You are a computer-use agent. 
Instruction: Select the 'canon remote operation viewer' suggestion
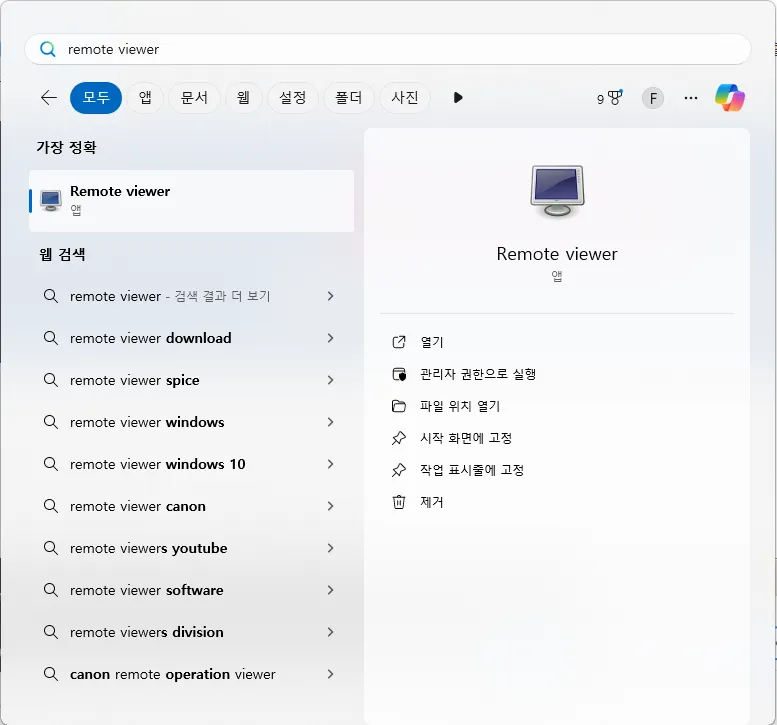click(191, 674)
